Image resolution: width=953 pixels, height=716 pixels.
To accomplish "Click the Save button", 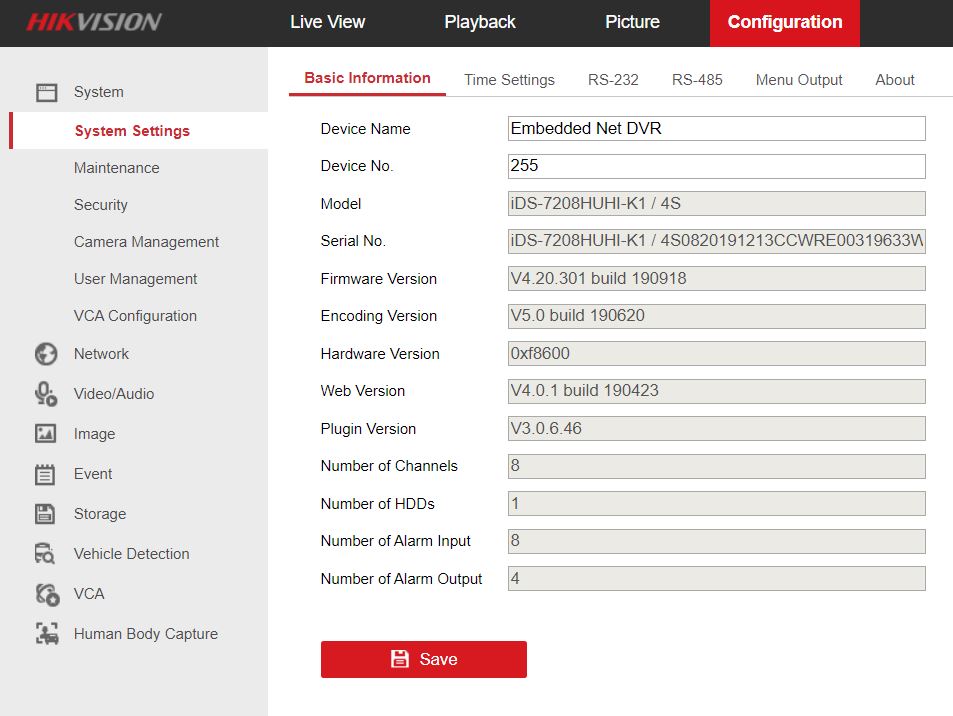I will (424, 659).
